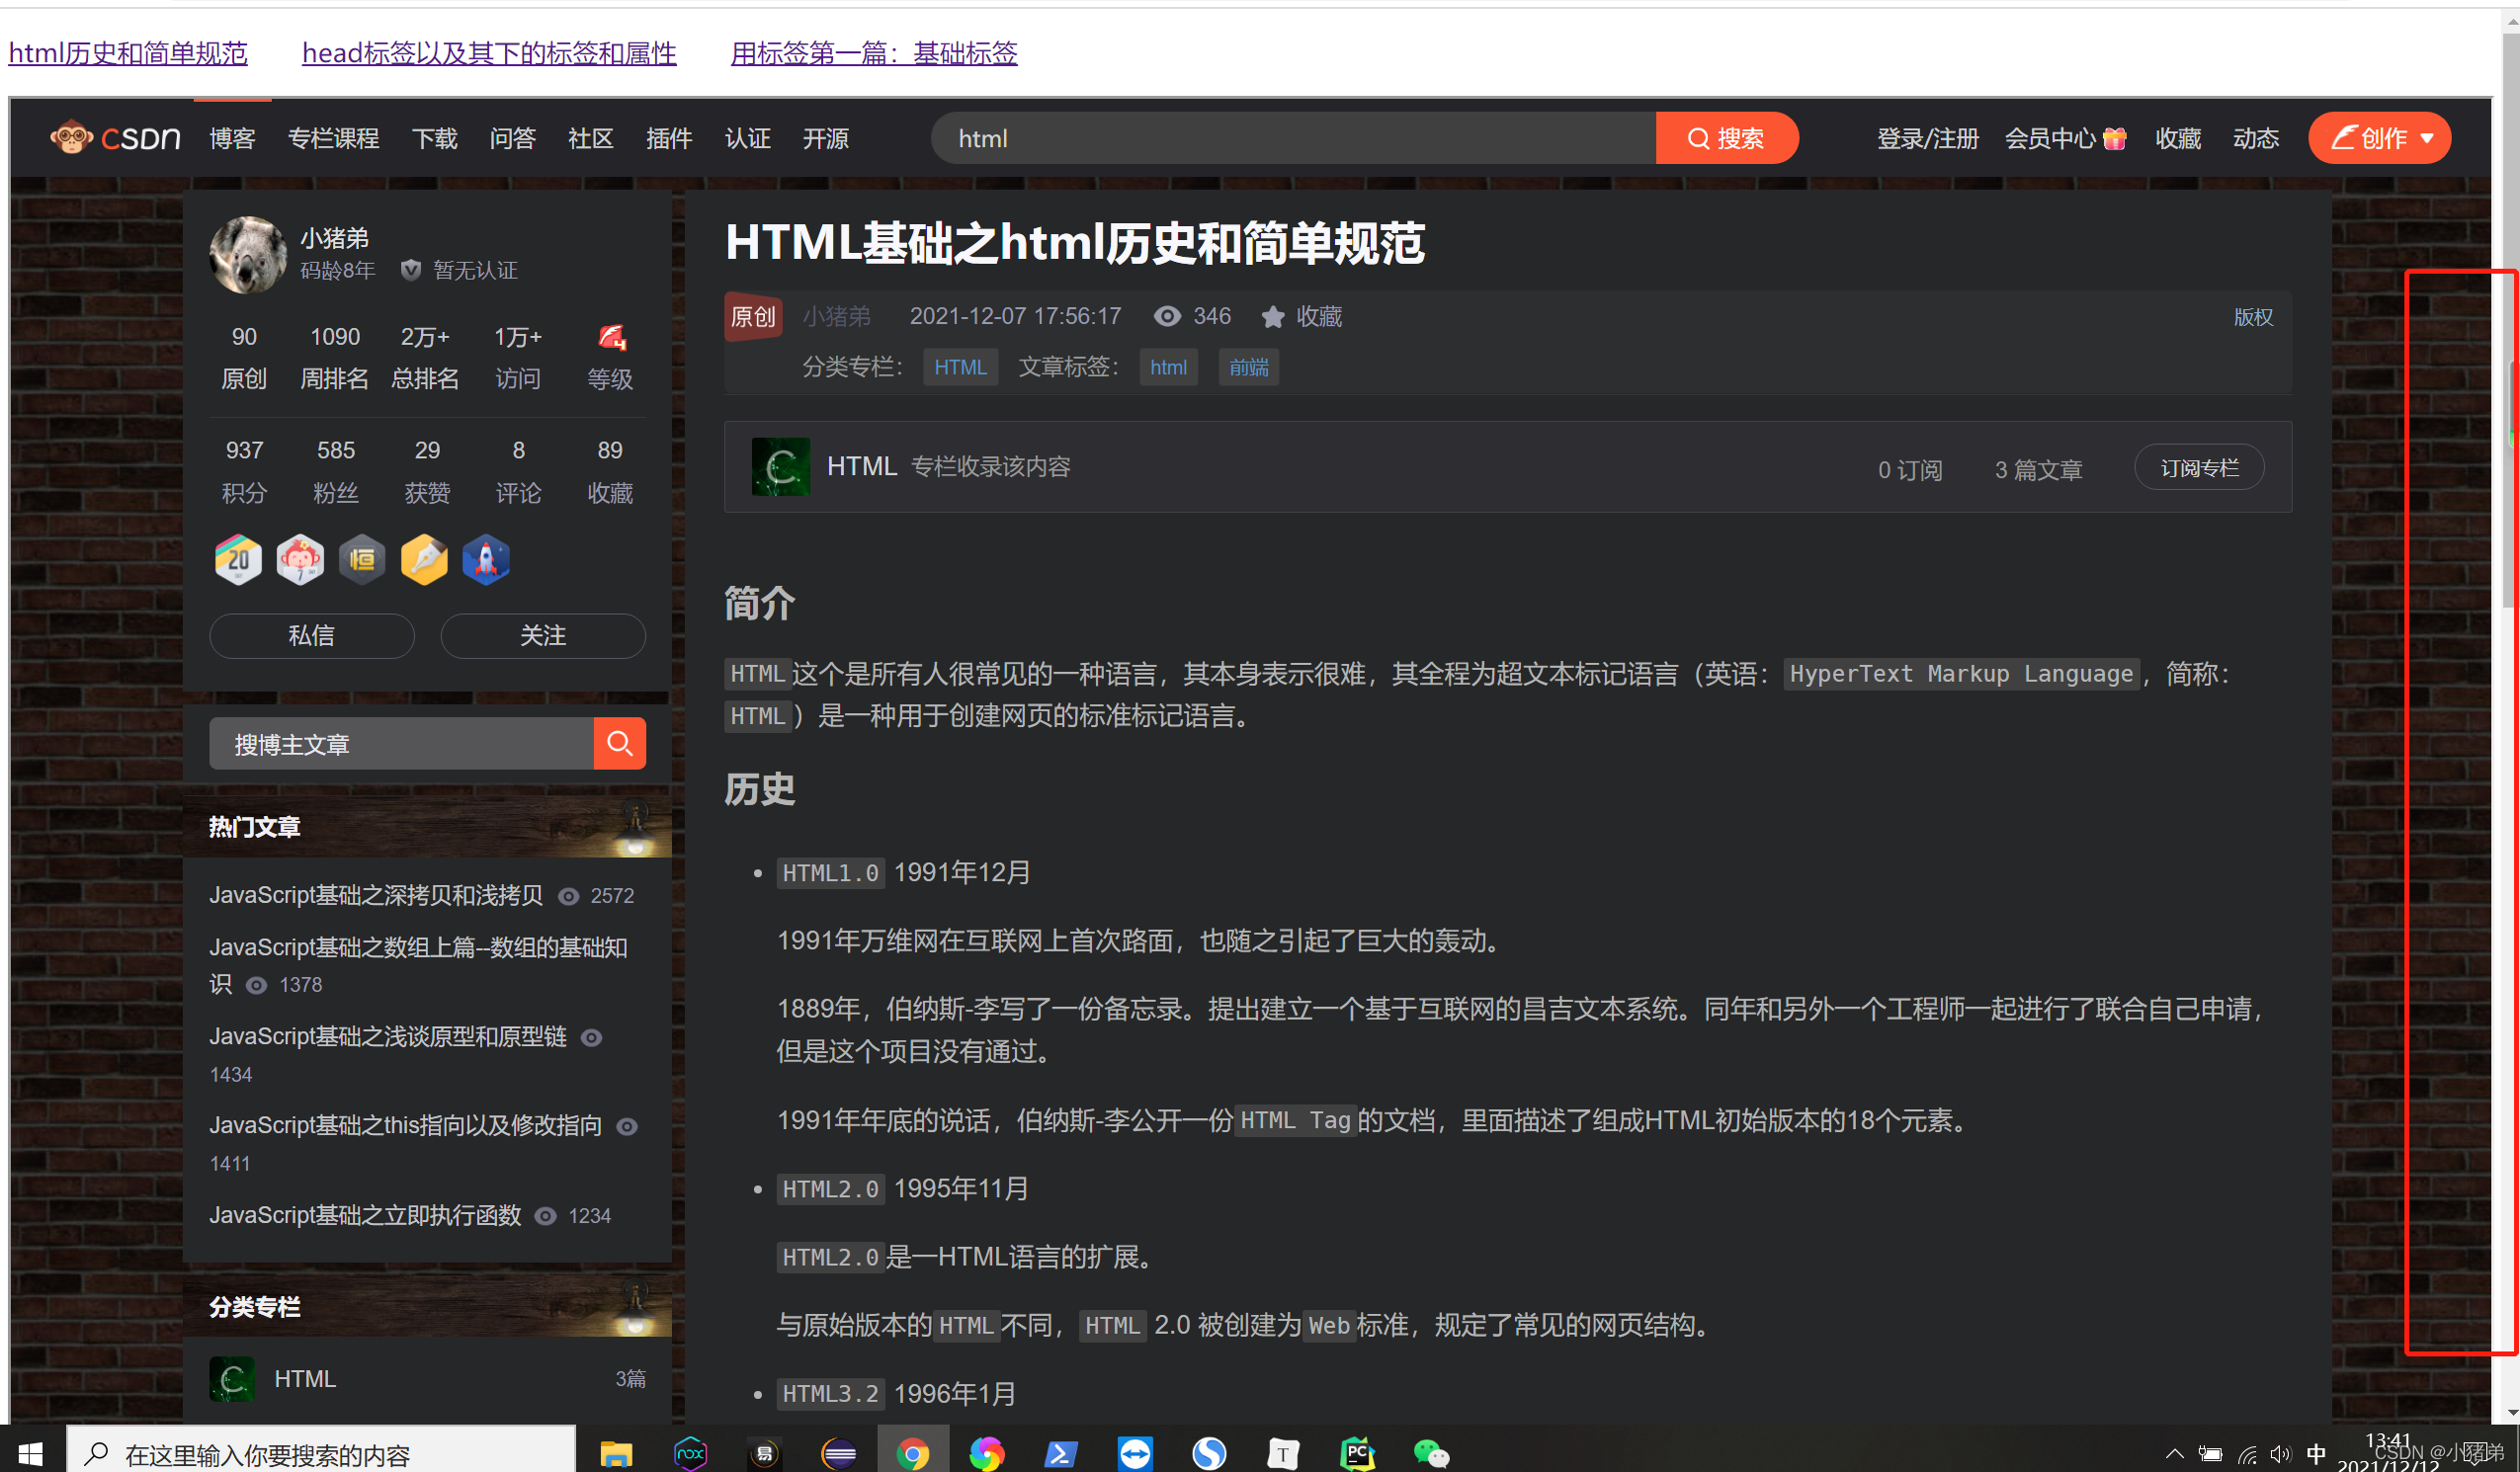Click the orange search button
2520x1472 pixels.
(1726, 138)
